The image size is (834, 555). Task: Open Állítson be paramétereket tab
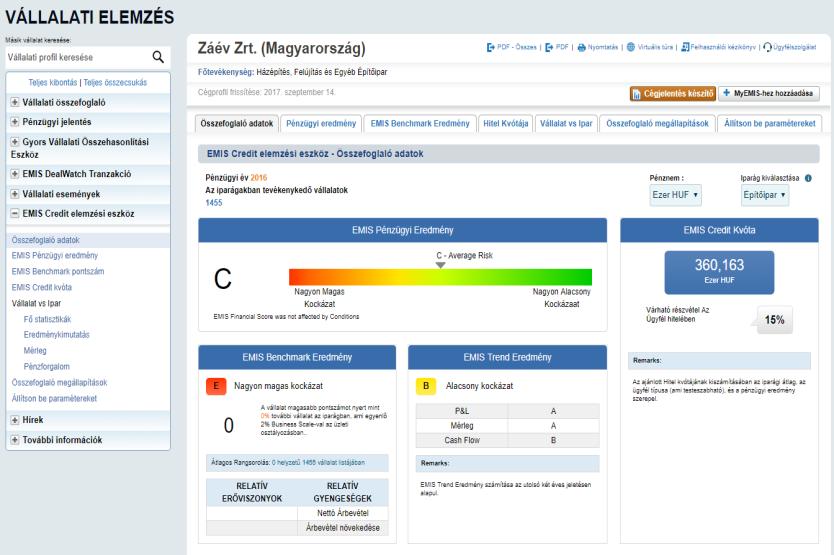click(x=770, y=123)
